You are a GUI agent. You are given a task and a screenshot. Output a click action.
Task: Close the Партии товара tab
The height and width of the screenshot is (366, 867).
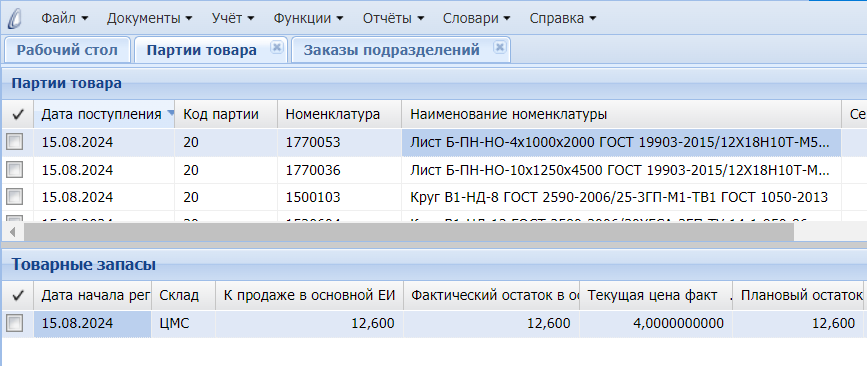click(x=276, y=48)
